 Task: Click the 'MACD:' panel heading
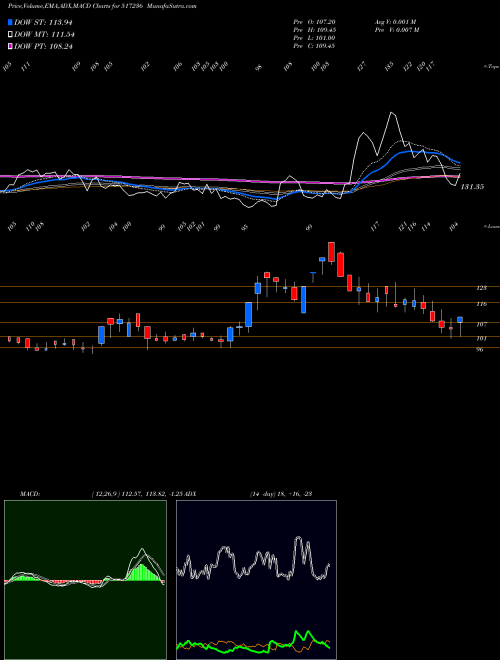coord(30,494)
